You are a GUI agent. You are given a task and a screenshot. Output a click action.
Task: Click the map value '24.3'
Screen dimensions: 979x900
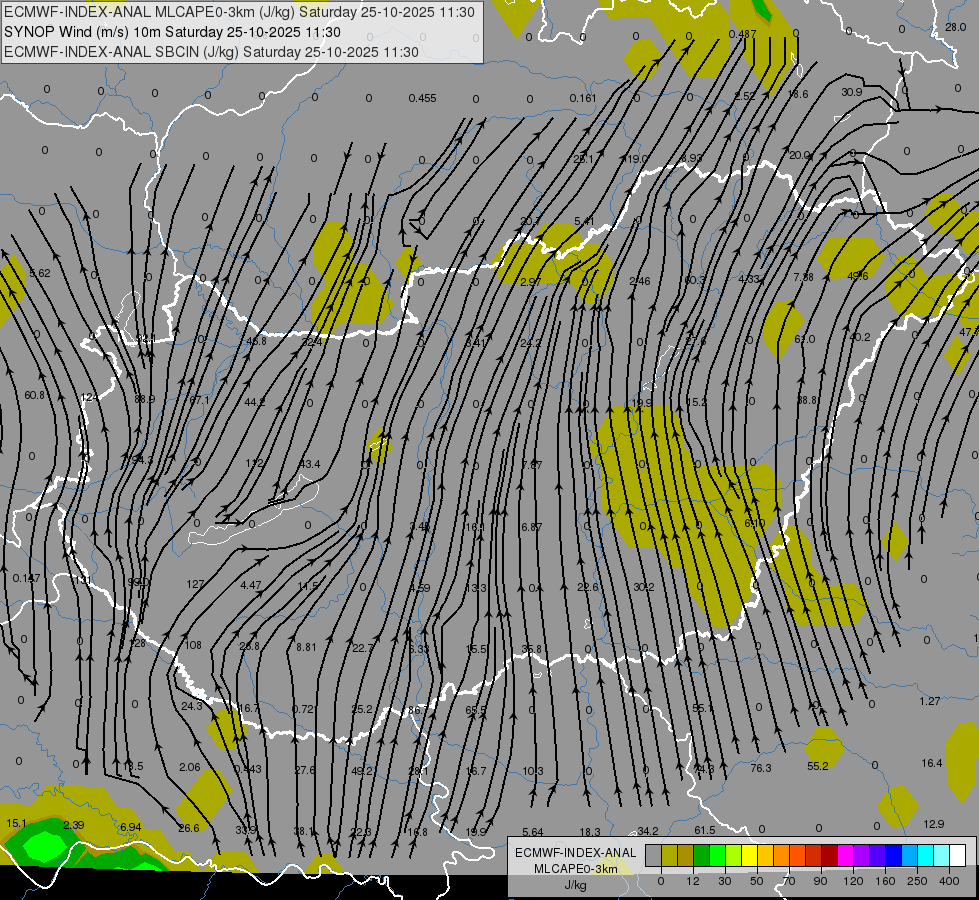click(x=192, y=706)
